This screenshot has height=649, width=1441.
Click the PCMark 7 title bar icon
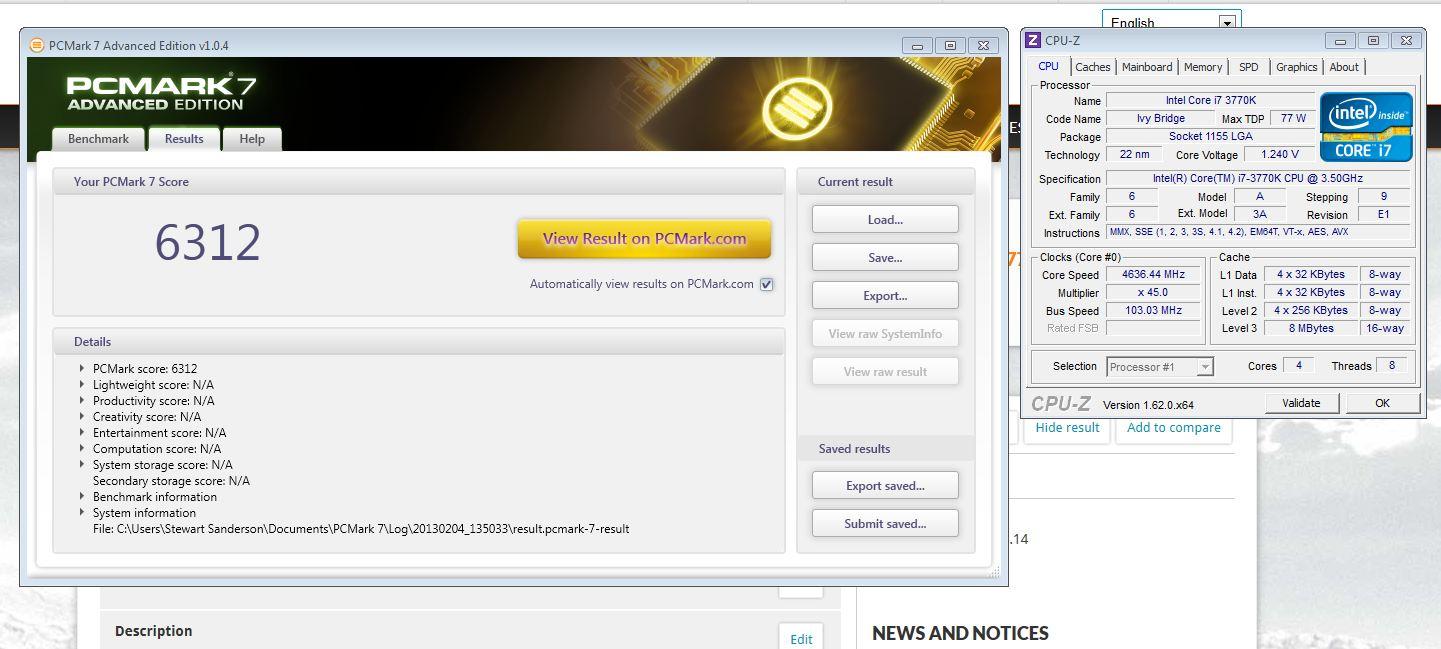[x=37, y=45]
